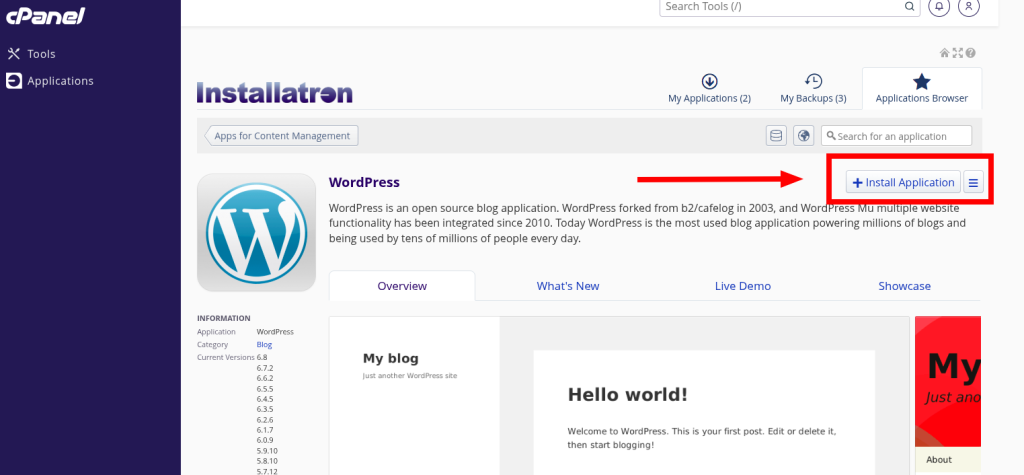Open the My blog Hello world screenshot
The width and height of the screenshot is (1024, 475).
click(619, 396)
